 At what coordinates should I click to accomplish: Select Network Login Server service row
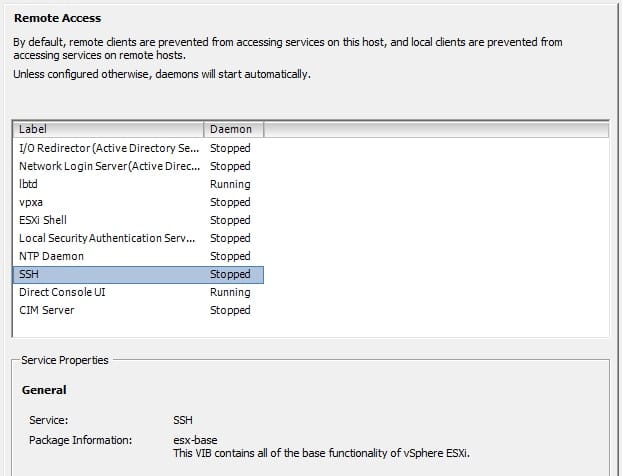pos(138,166)
